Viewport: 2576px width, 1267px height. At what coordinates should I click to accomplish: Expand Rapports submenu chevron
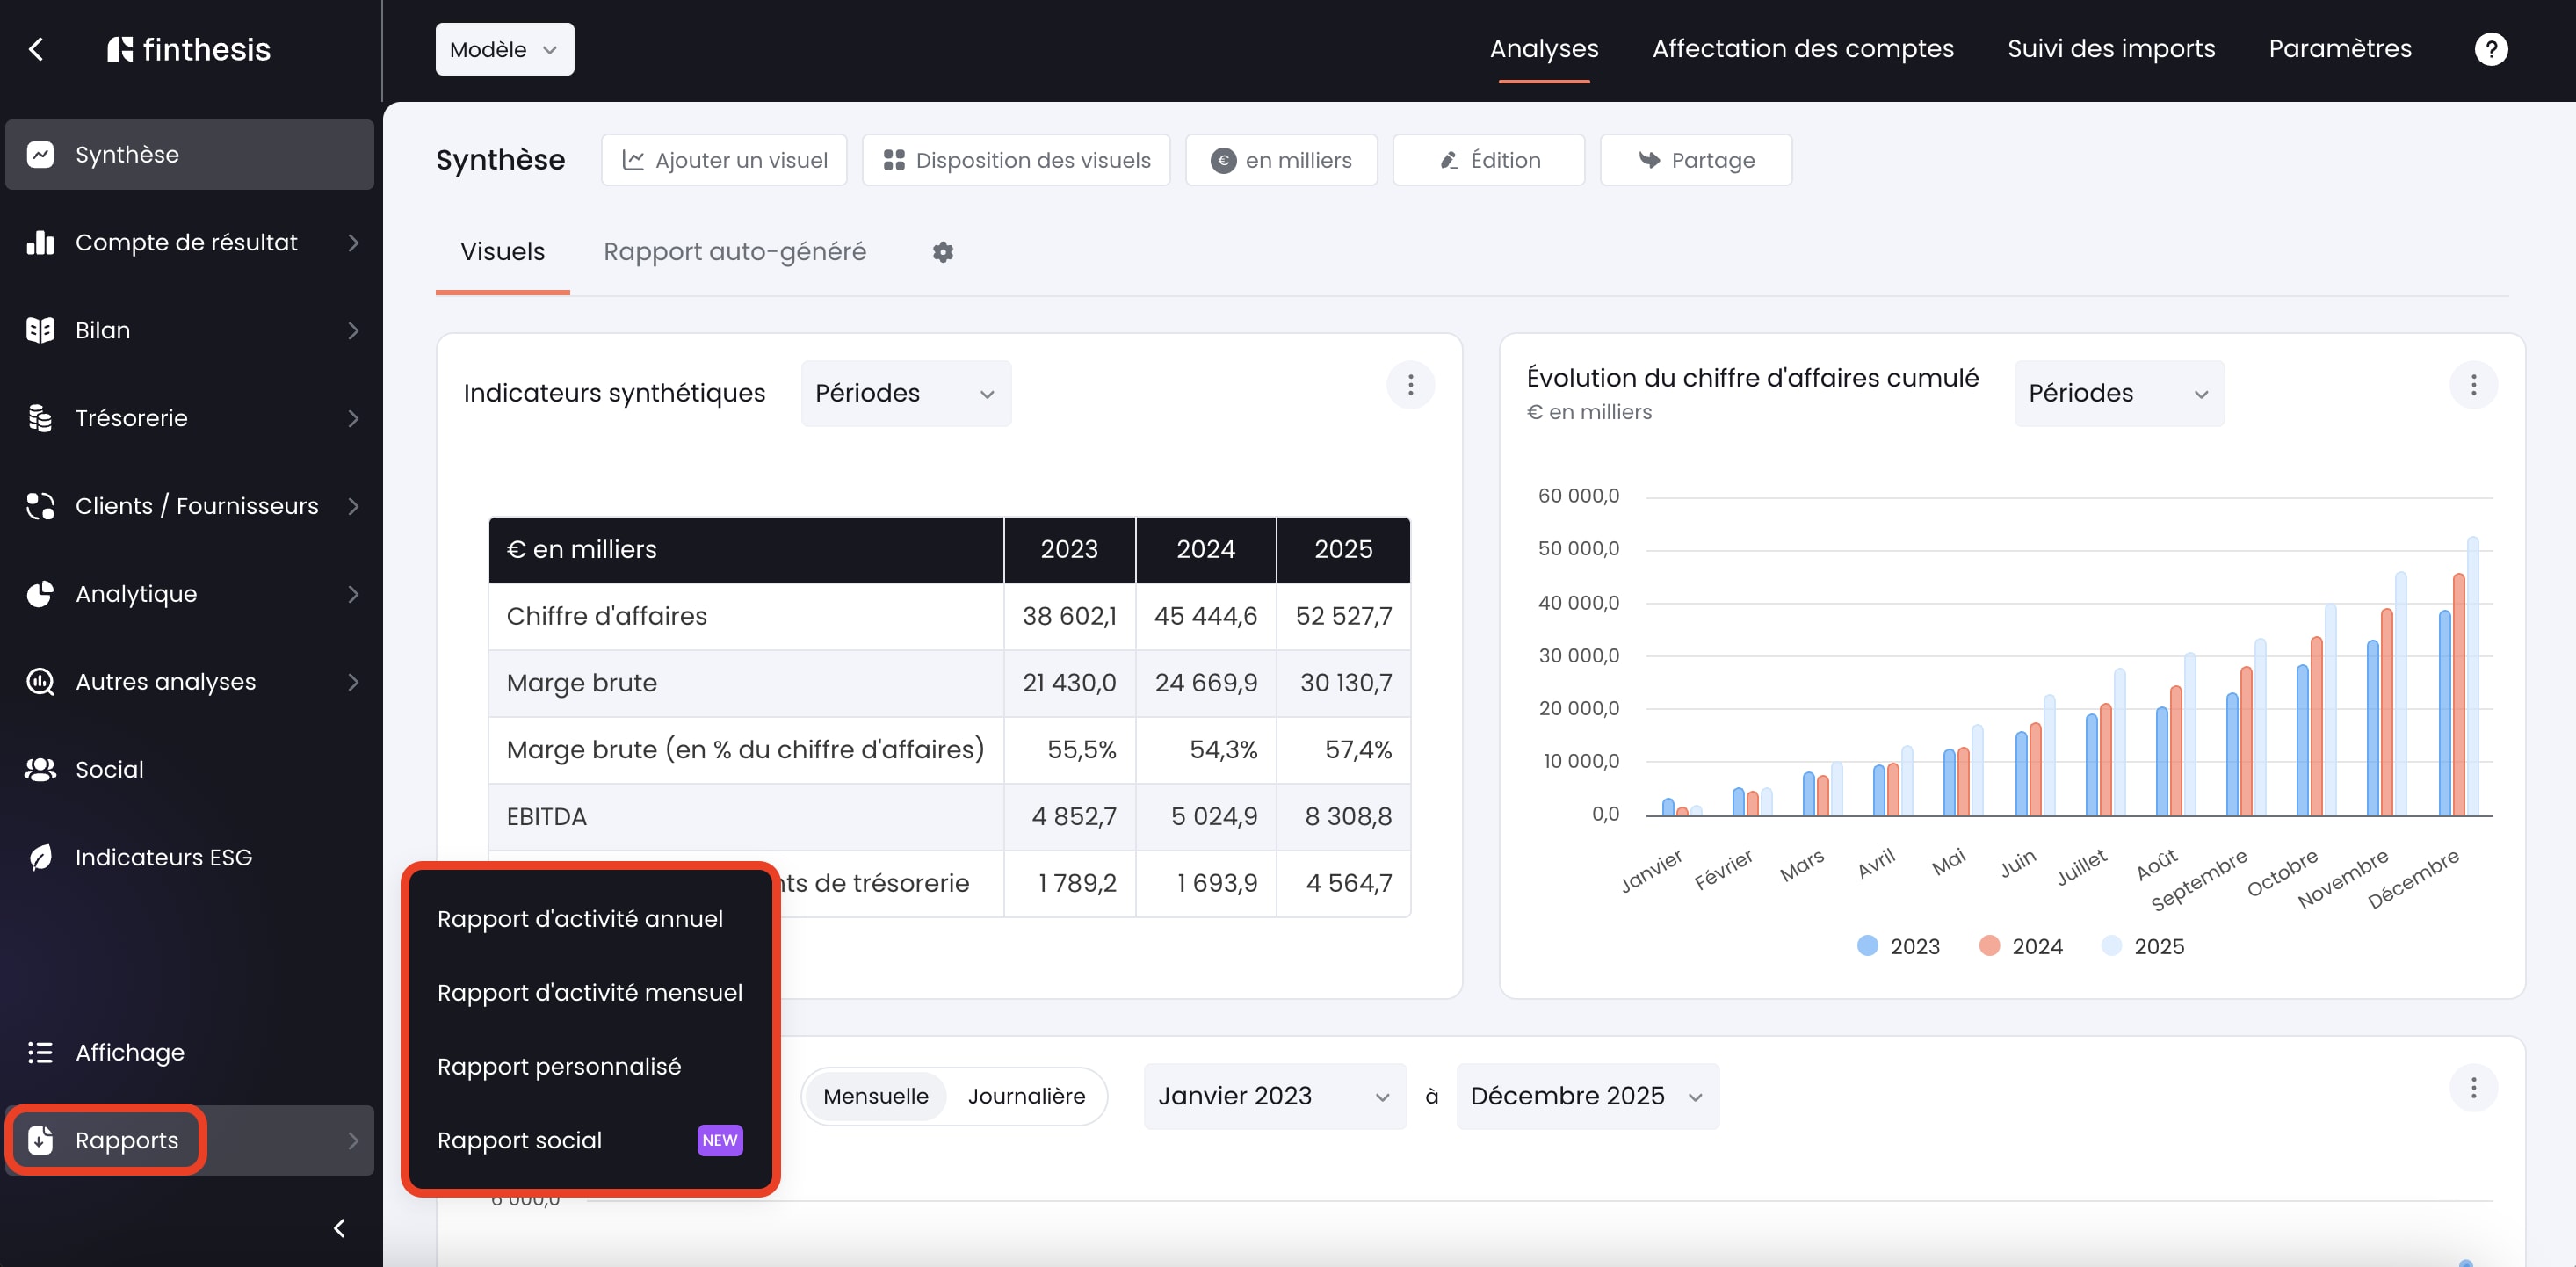[353, 1140]
